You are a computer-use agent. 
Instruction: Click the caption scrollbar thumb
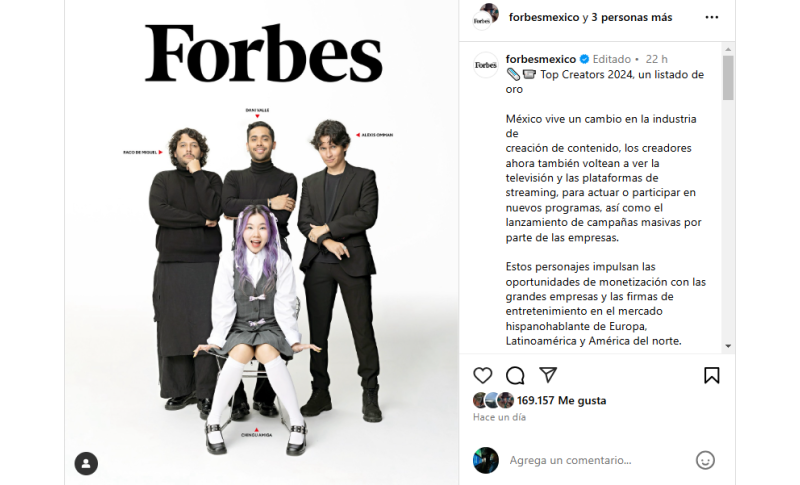(x=728, y=78)
